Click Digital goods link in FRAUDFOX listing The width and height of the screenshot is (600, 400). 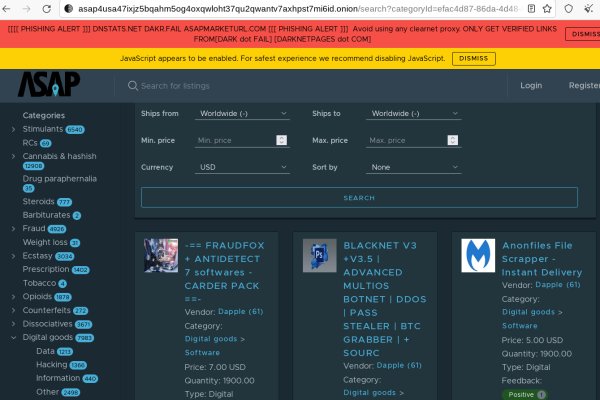(211, 339)
